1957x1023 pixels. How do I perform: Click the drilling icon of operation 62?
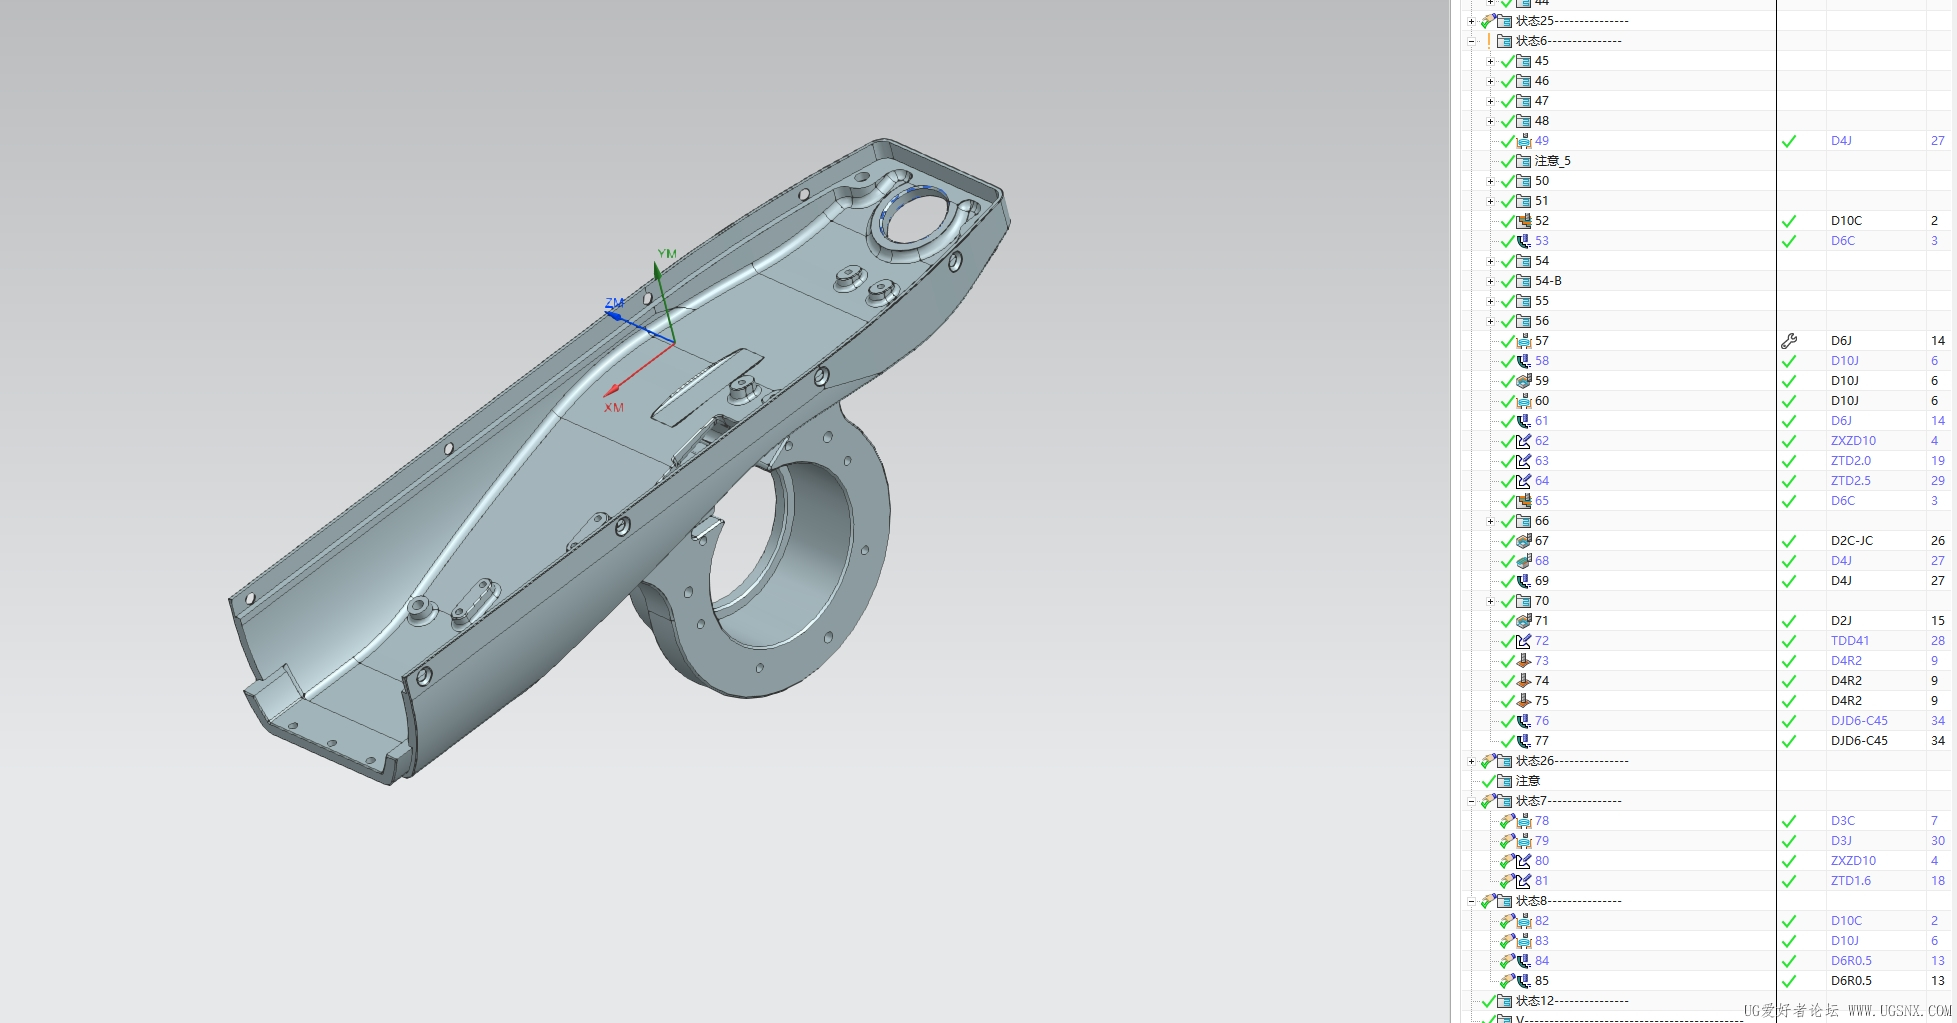1523,441
